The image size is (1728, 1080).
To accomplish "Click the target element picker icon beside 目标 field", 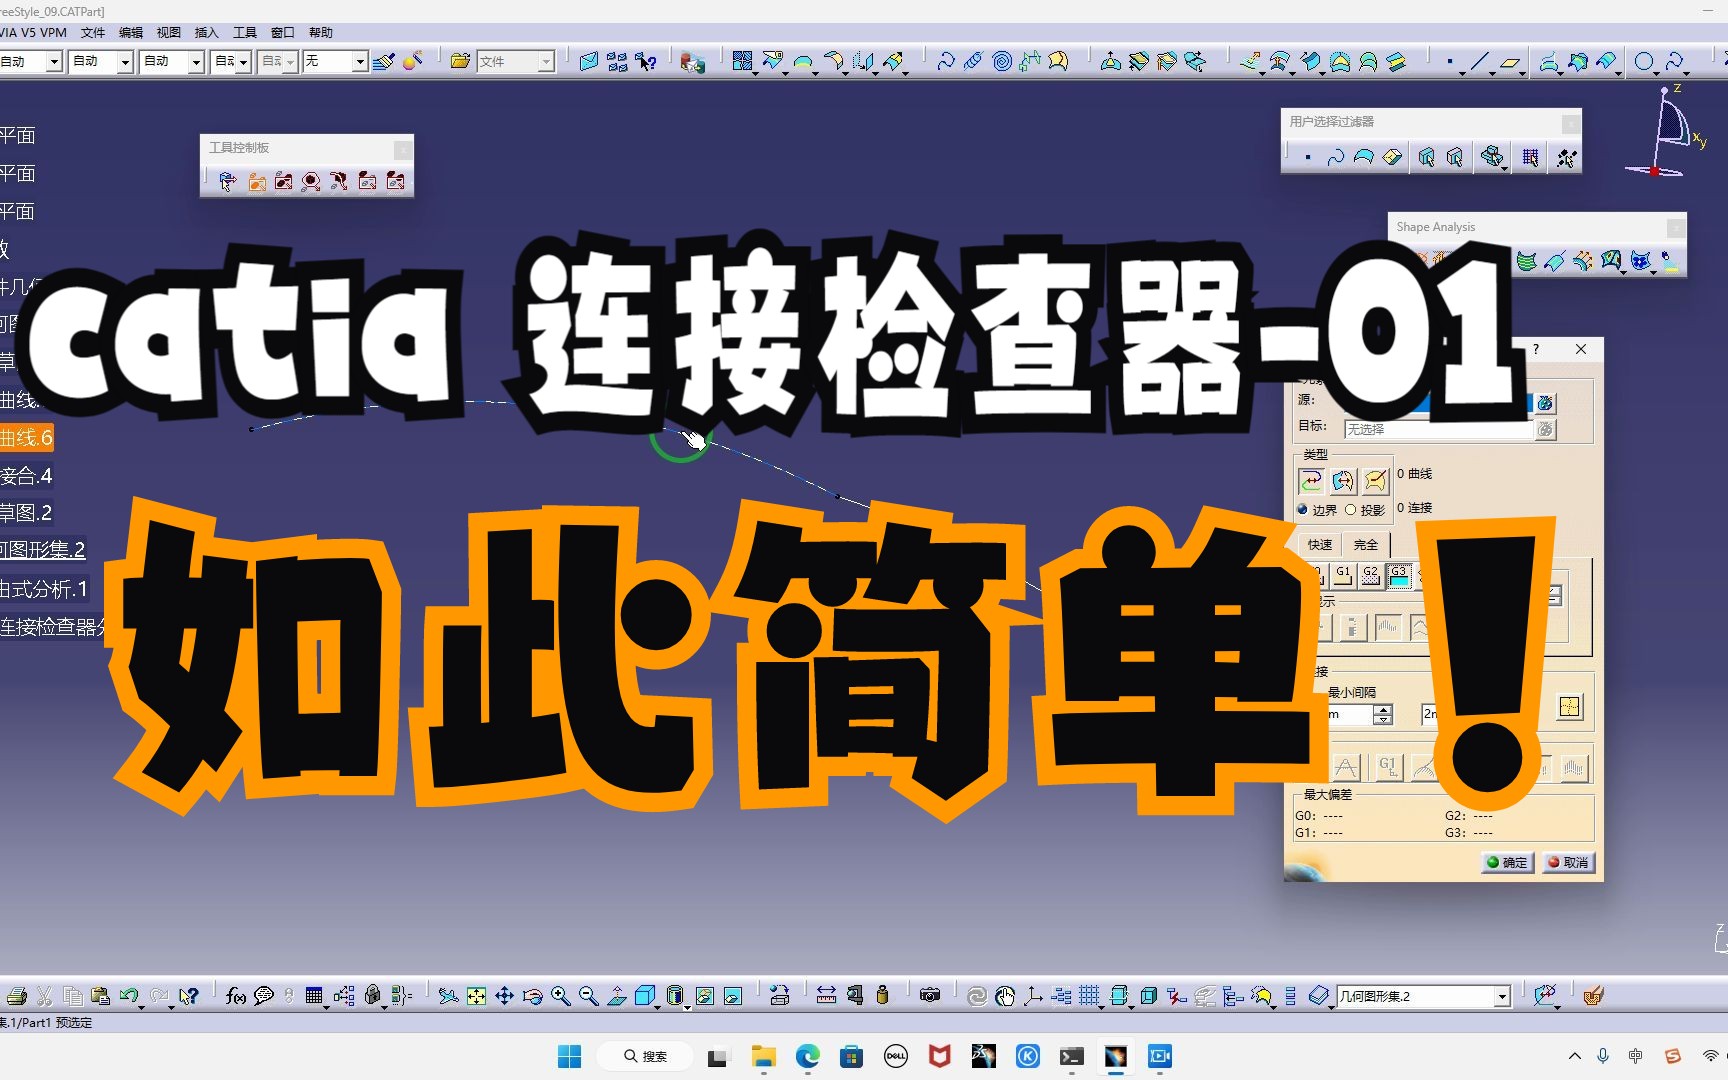I will pyautogui.click(x=1546, y=429).
